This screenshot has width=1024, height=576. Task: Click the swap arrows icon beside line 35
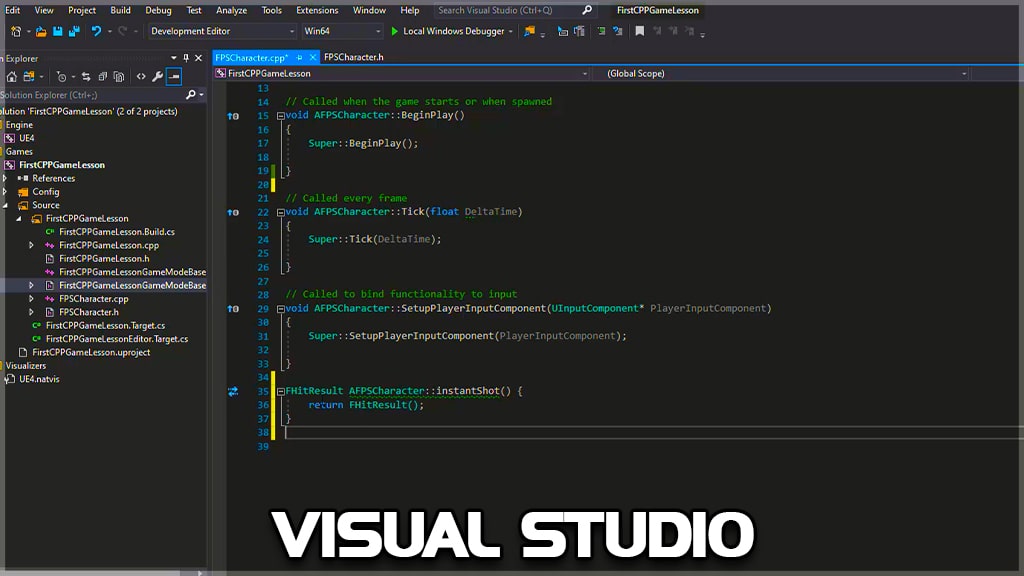pos(233,391)
